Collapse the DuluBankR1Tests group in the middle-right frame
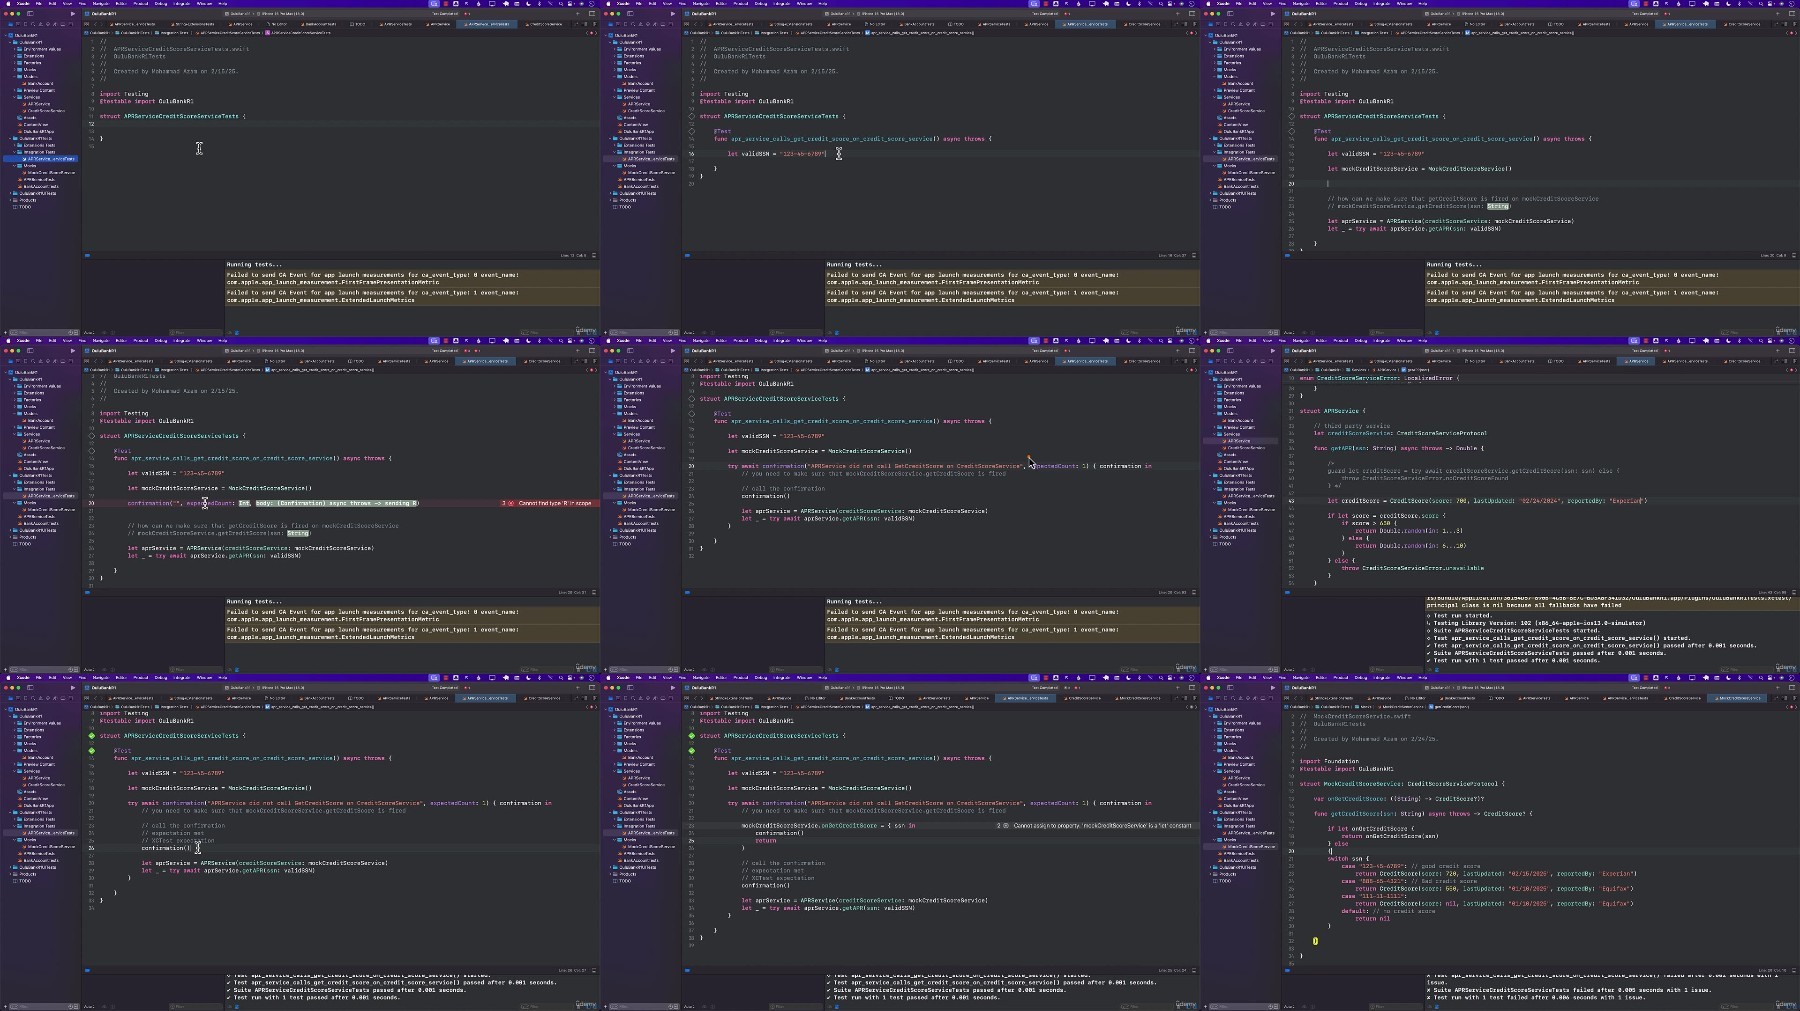 [1211, 475]
